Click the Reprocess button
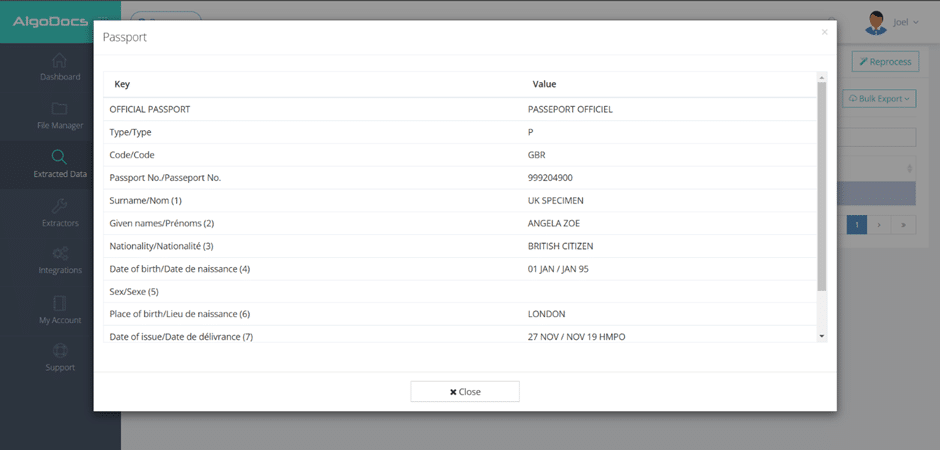The height and width of the screenshot is (450, 940). click(885, 62)
